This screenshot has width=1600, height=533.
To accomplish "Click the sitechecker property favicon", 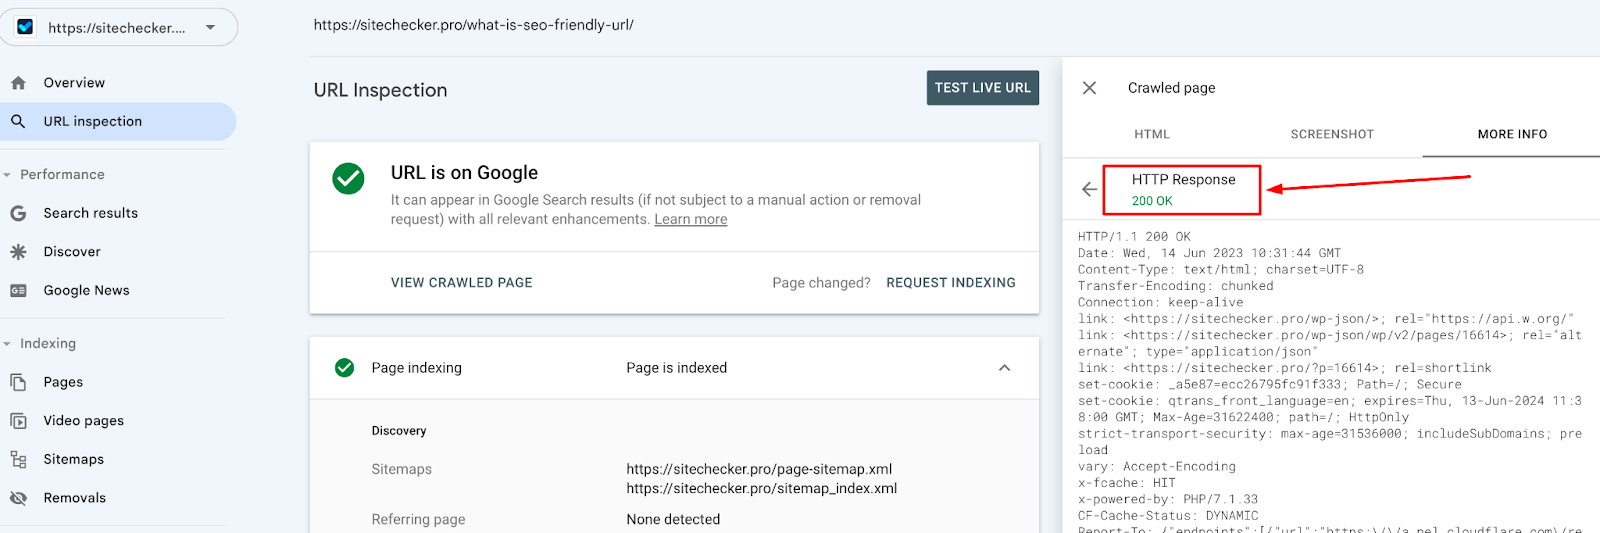I will point(26,27).
